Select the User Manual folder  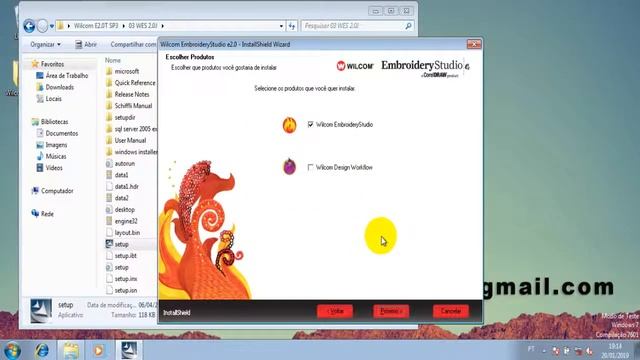[130, 140]
